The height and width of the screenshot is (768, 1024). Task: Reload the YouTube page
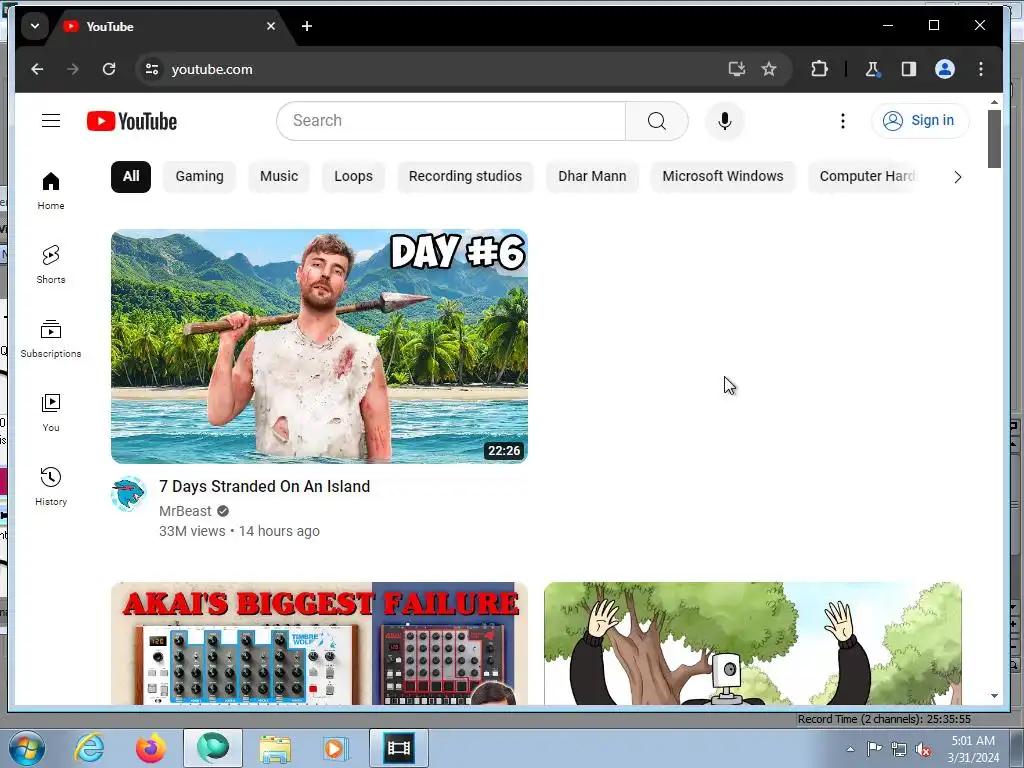tap(109, 69)
